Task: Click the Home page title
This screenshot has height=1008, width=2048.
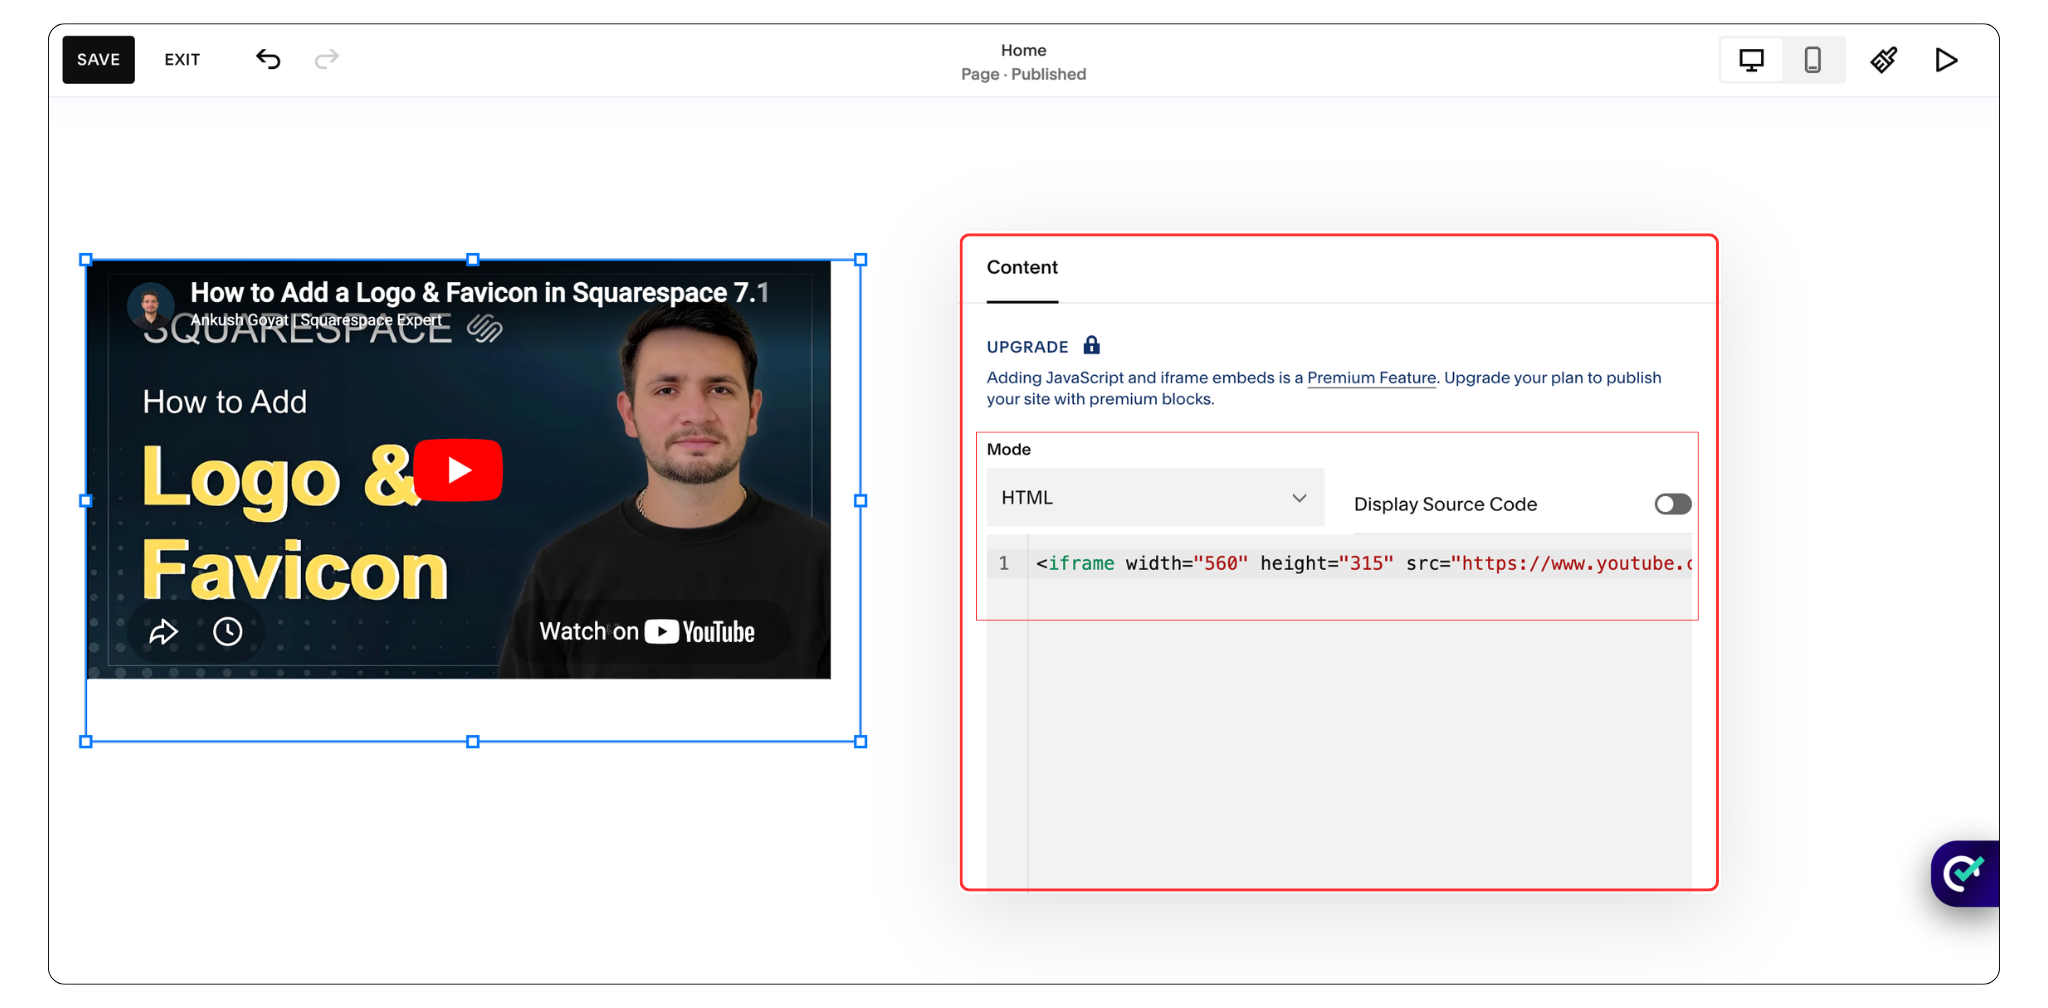Action: coord(1023,50)
